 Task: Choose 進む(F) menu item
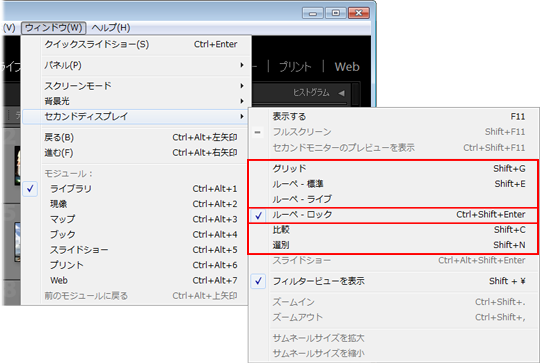tap(136, 153)
